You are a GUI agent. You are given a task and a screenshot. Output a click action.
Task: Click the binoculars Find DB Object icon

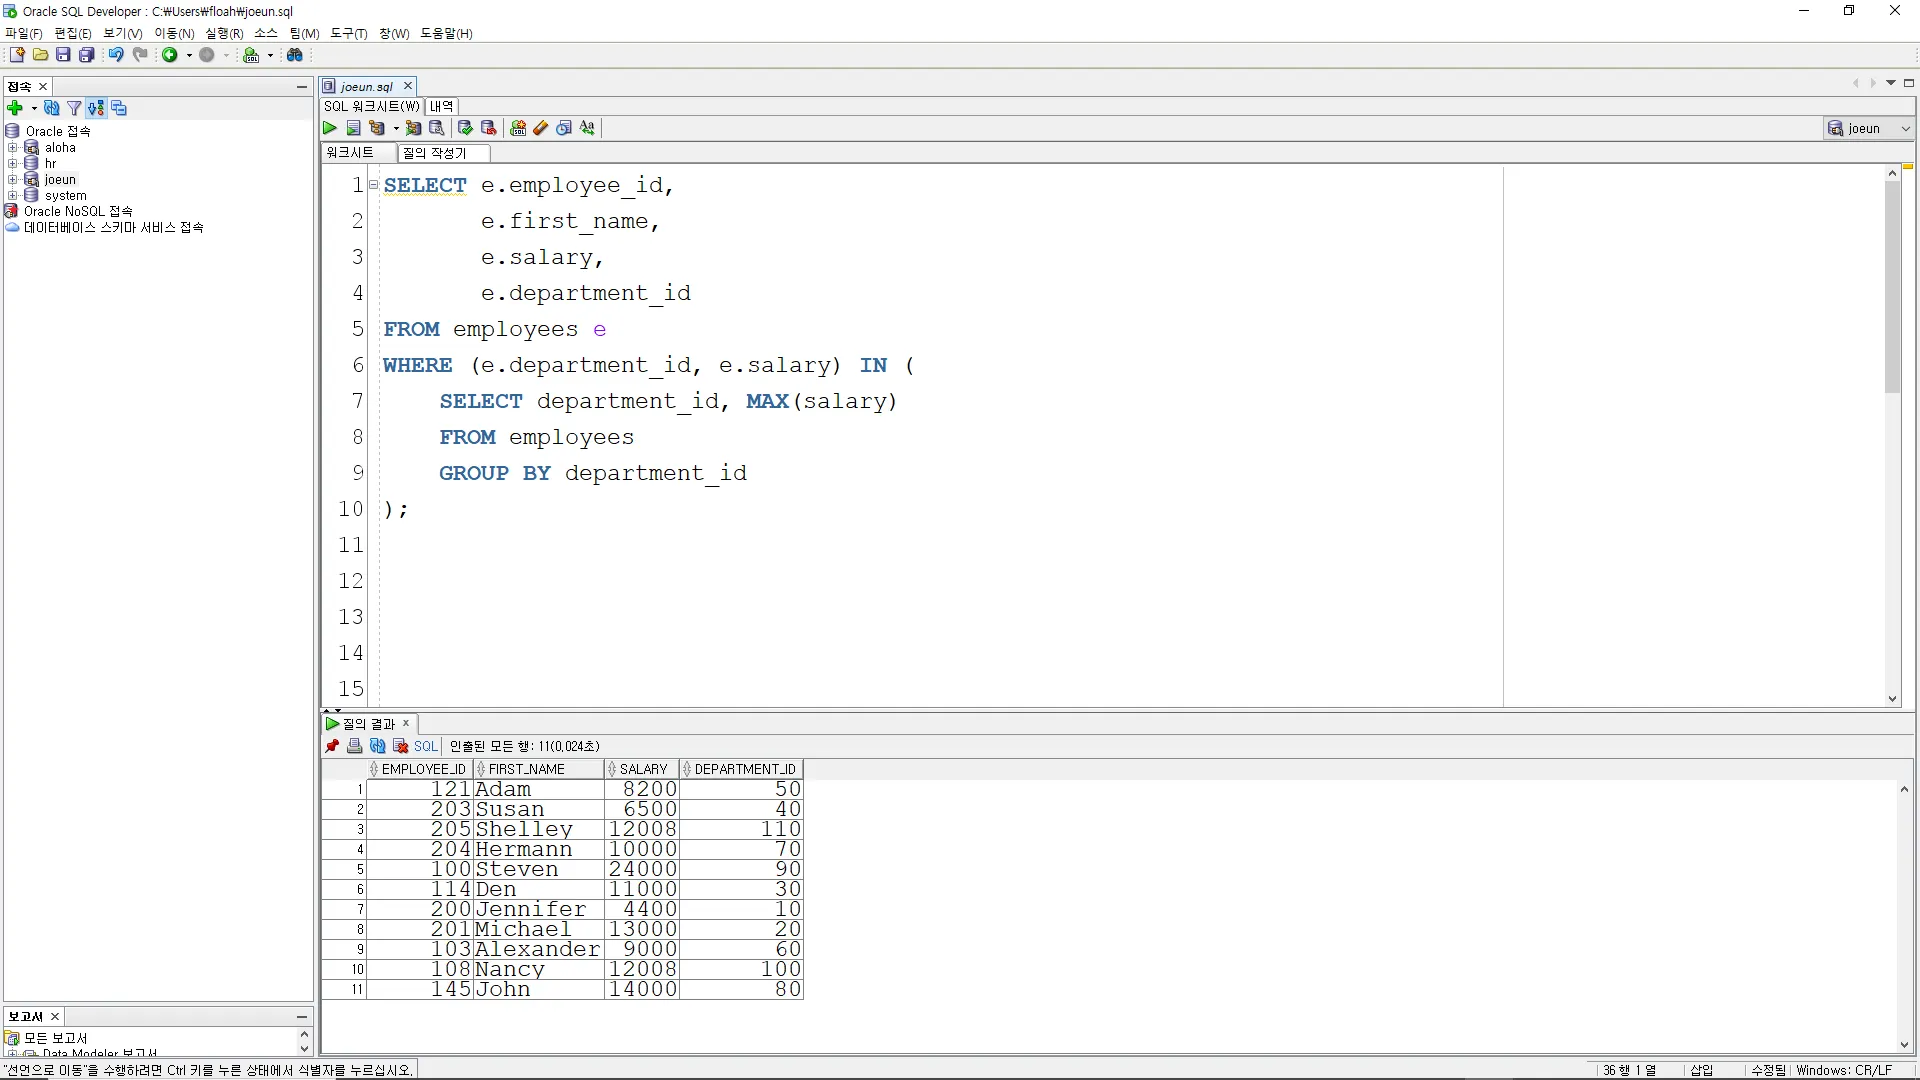(x=295, y=55)
